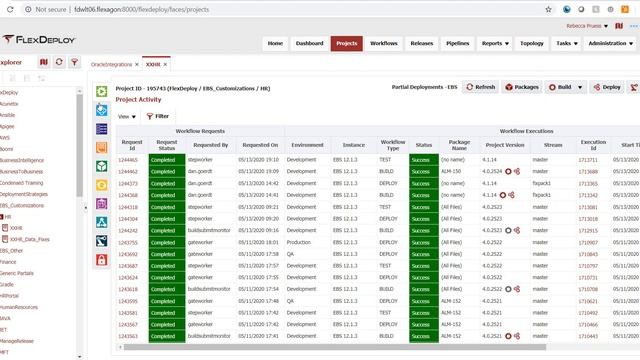Click the top-right red book icon

pos(619,26)
